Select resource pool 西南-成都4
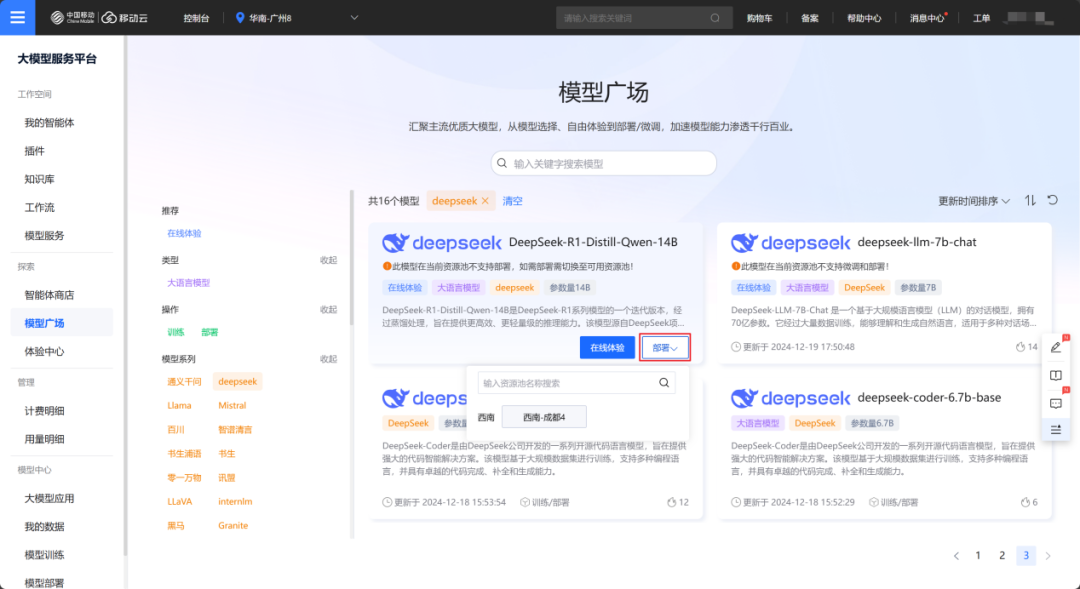This screenshot has width=1080, height=589. (x=544, y=417)
